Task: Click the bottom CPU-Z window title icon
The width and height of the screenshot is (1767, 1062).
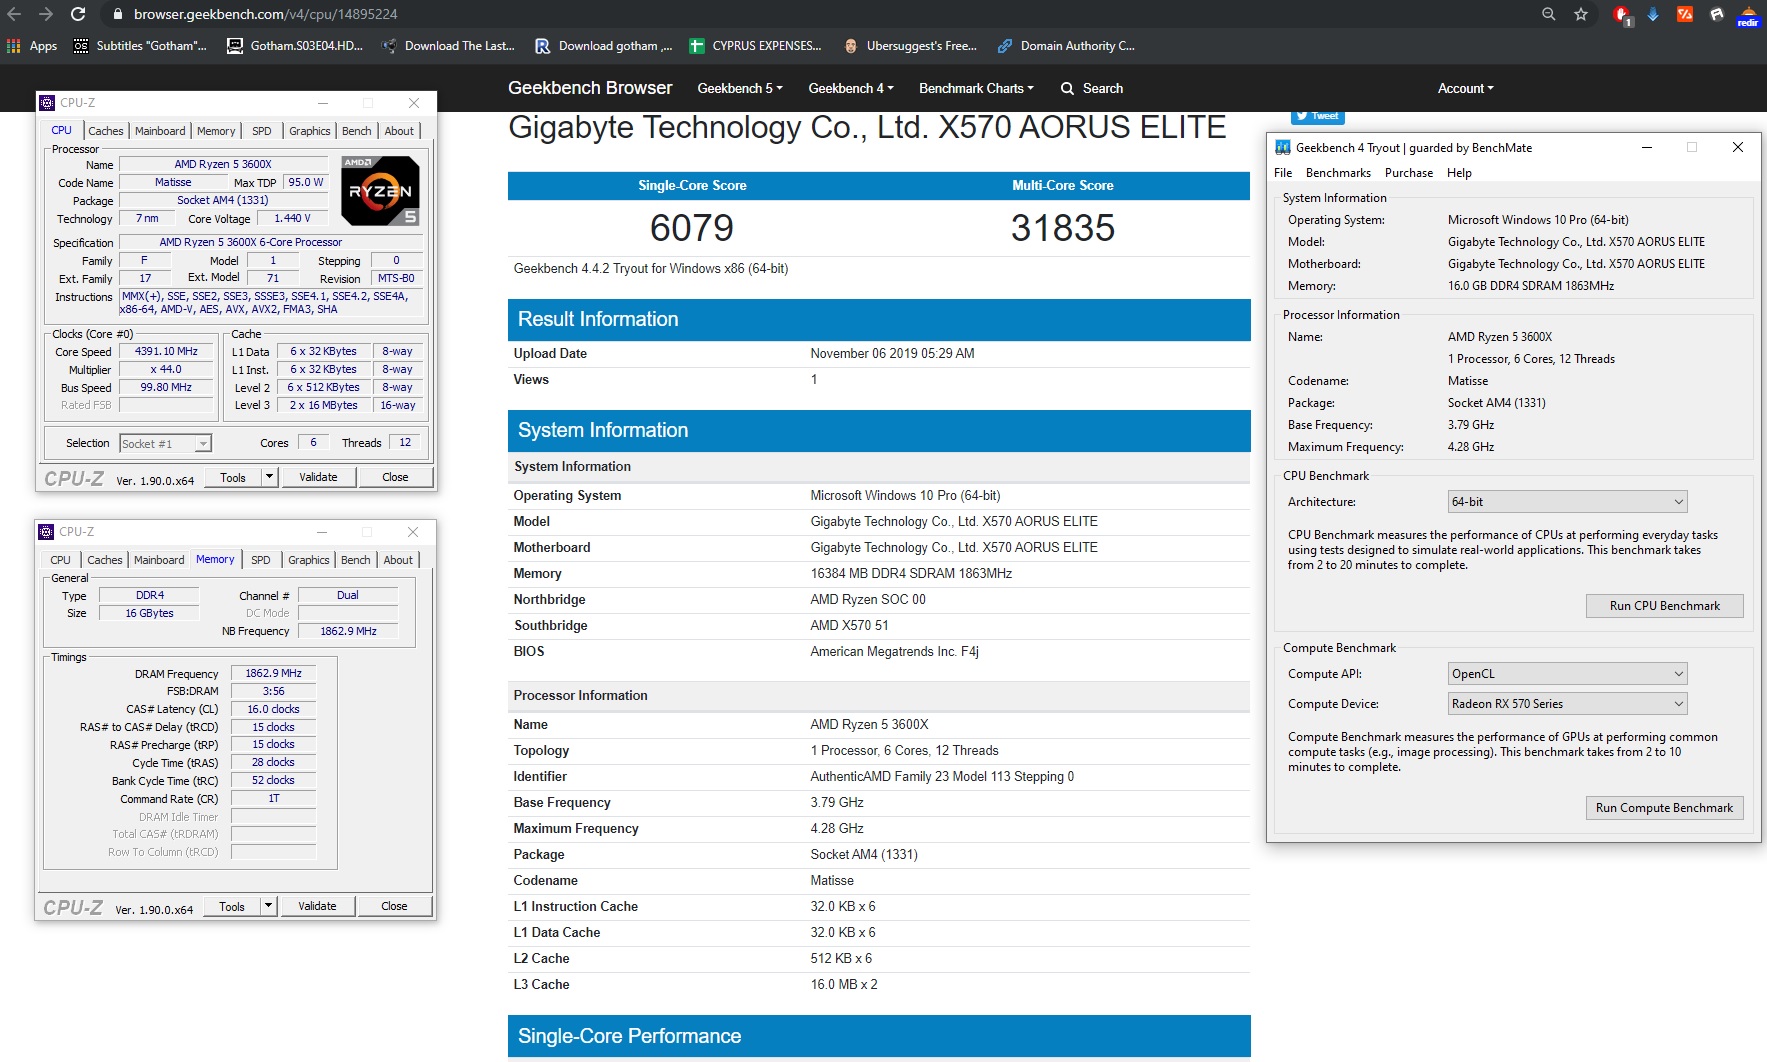Action: pos(45,532)
